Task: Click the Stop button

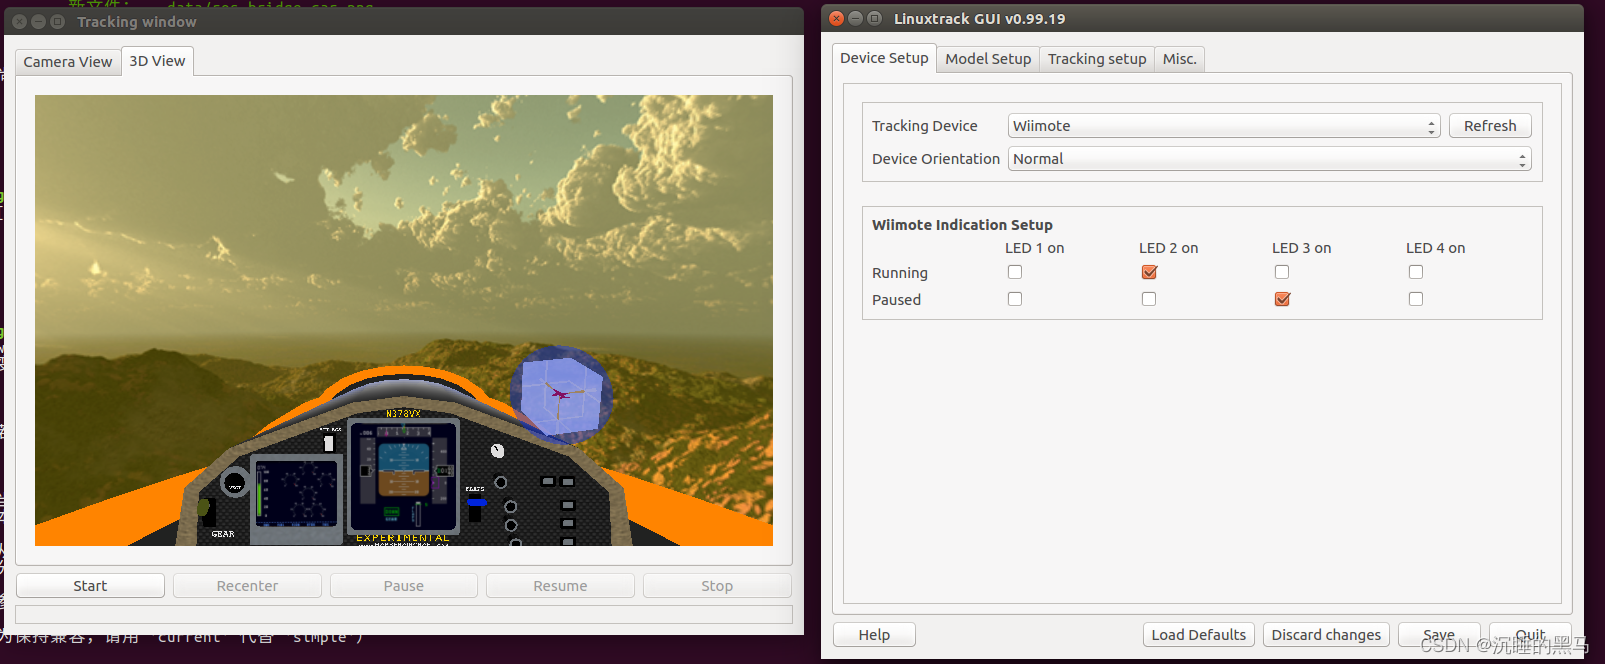Action: point(717,586)
